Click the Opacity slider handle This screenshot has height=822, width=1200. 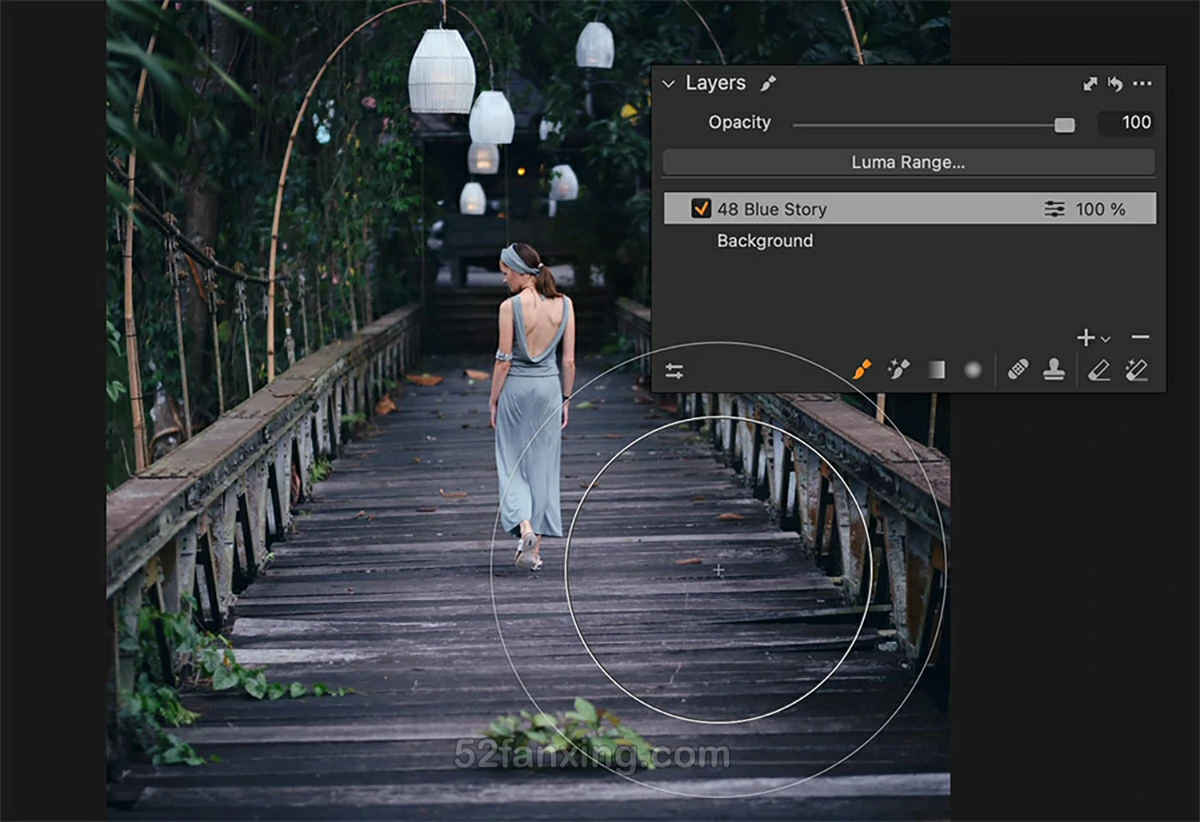tap(1064, 125)
